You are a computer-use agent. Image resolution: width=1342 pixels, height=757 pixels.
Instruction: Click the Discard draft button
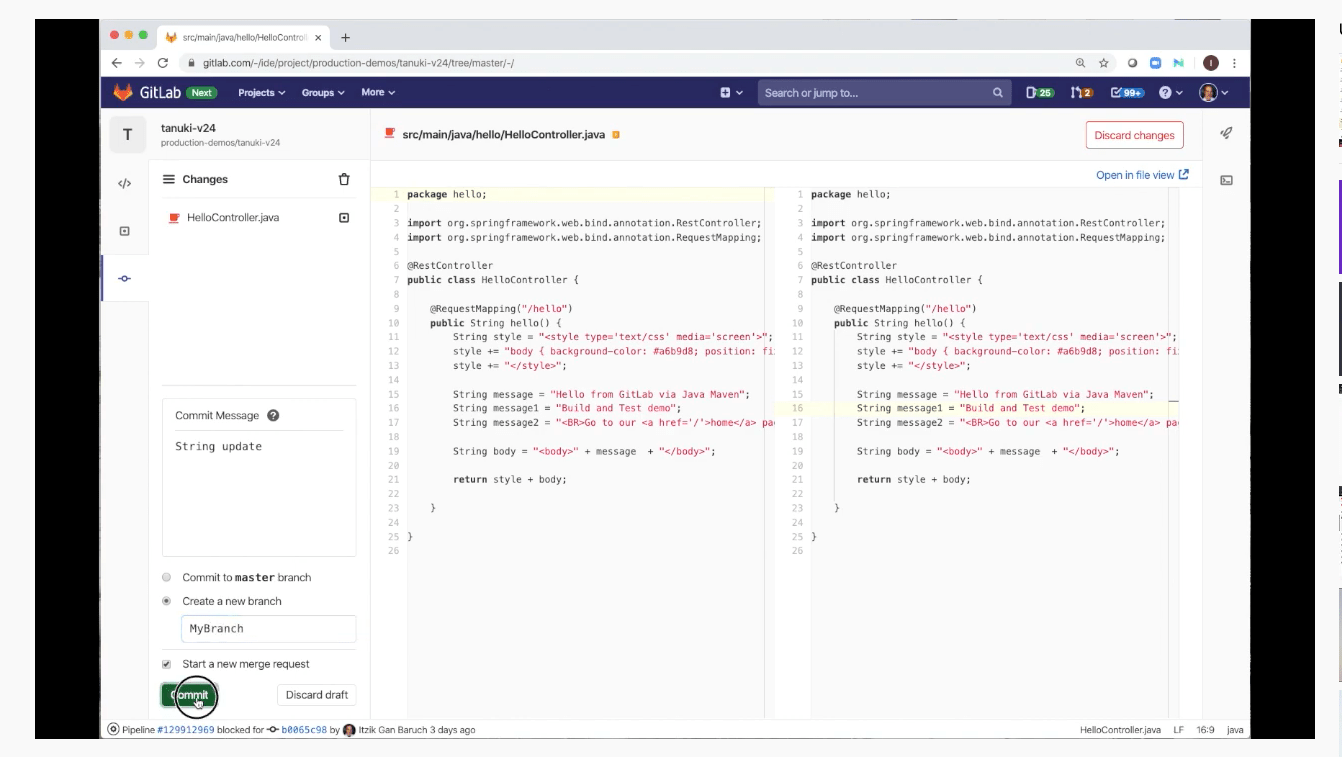click(x=316, y=695)
